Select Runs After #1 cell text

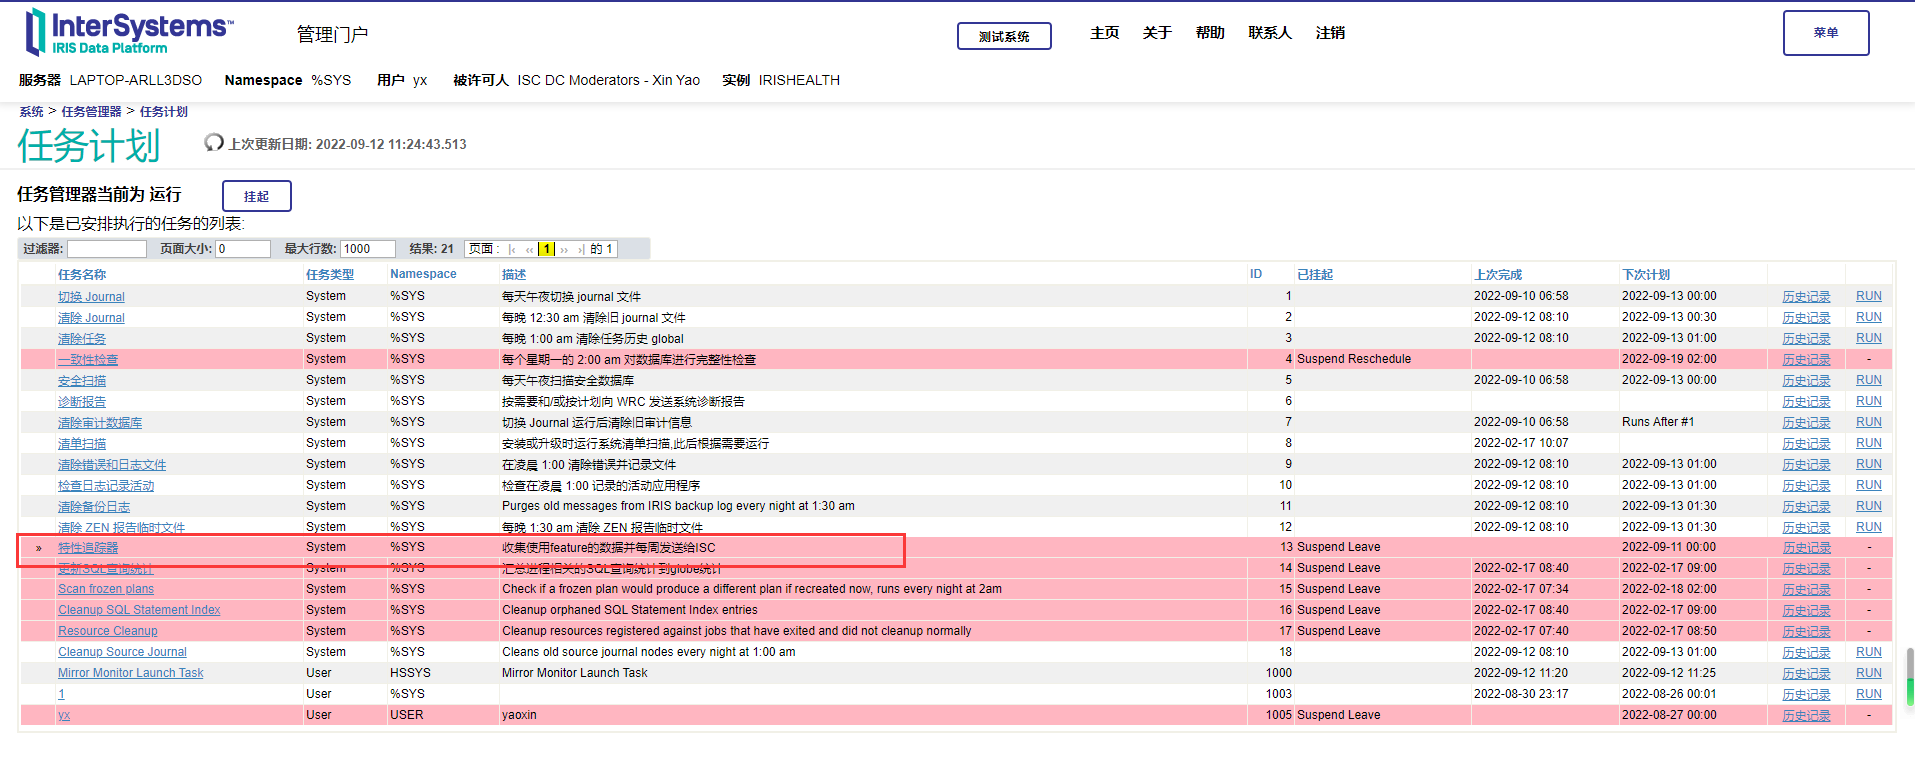coord(1658,422)
